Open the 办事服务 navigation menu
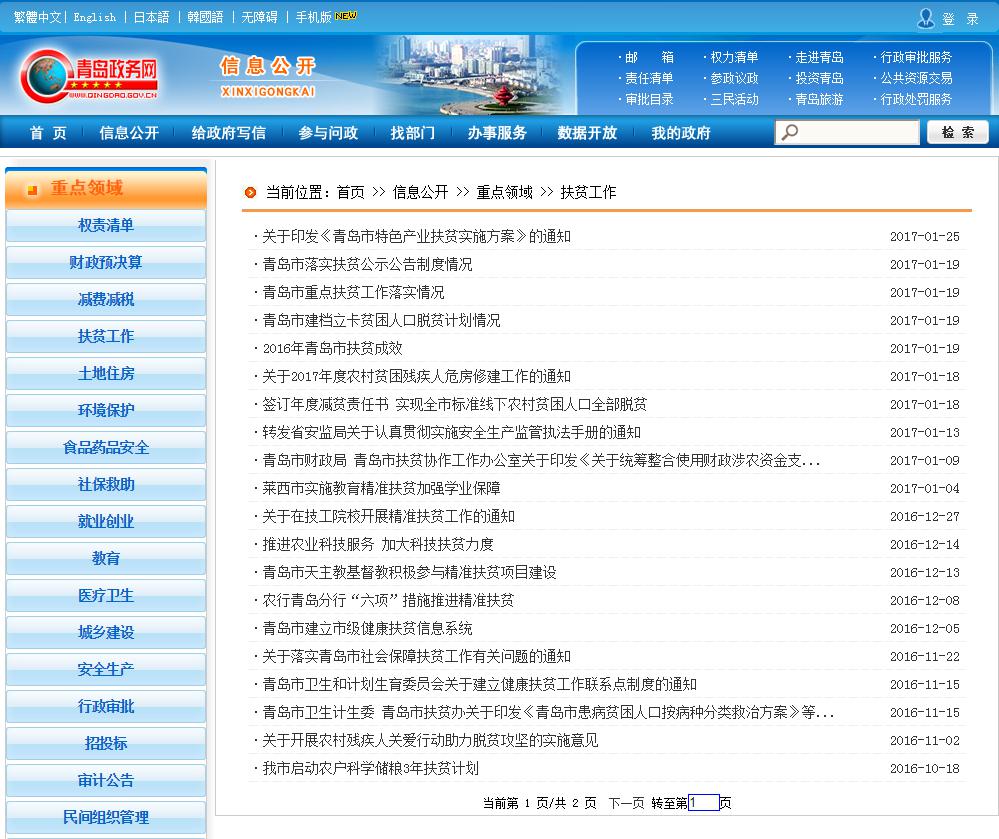 [496, 133]
